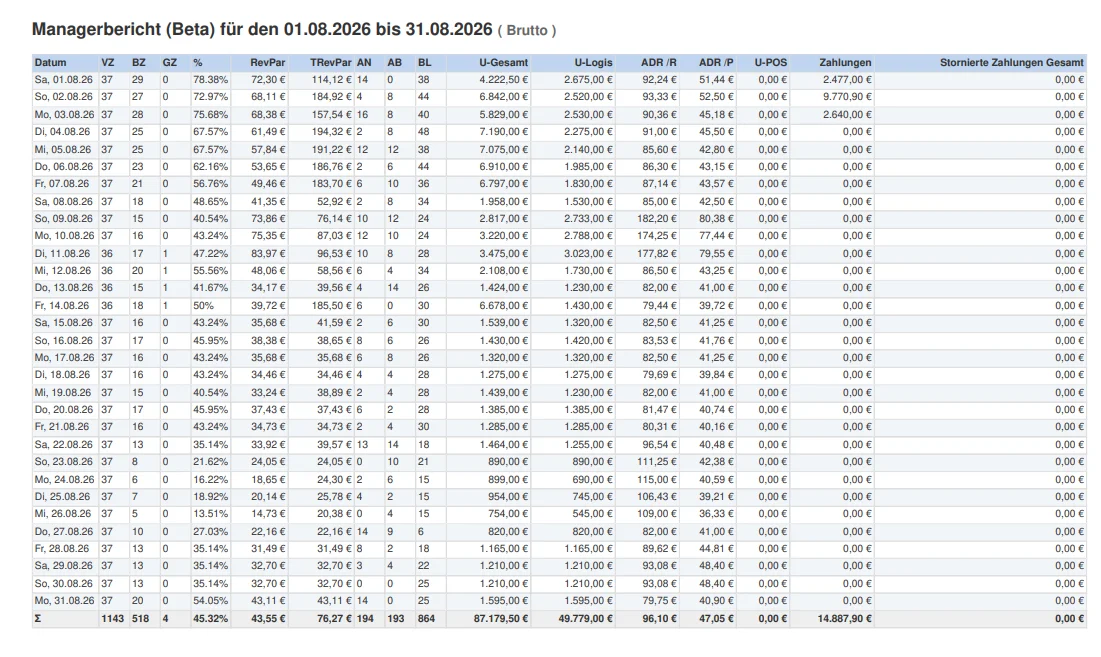This screenshot has height=657, width=1101.
Task: Click the TRevPar value 194,32 €
Action: (x=331, y=131)
